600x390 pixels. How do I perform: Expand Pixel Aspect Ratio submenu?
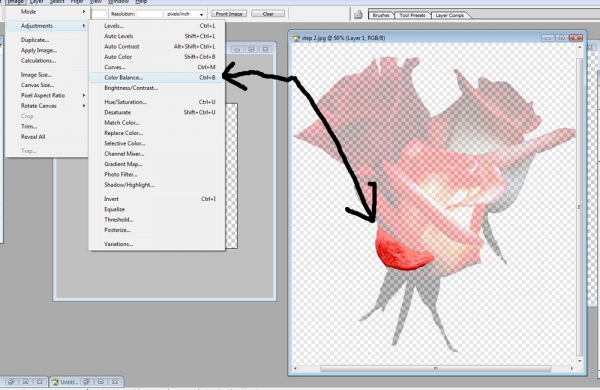point(47,95)
